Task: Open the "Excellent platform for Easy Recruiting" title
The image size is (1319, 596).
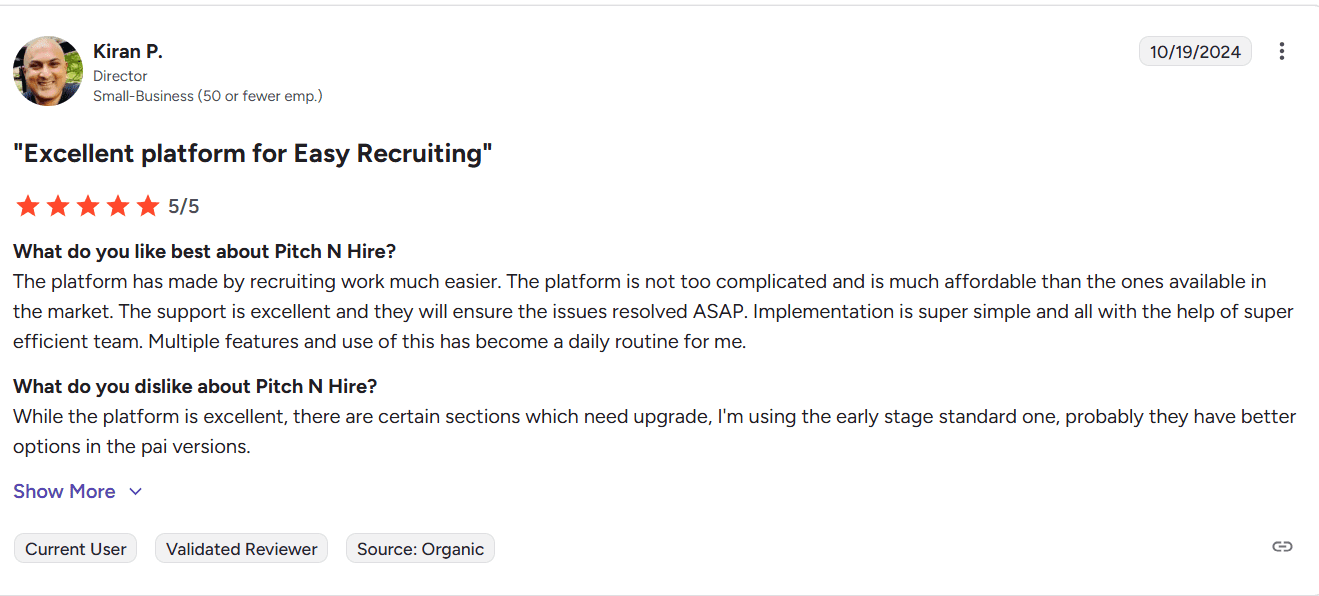Action: pyautogui.click(x=253, y=153)
